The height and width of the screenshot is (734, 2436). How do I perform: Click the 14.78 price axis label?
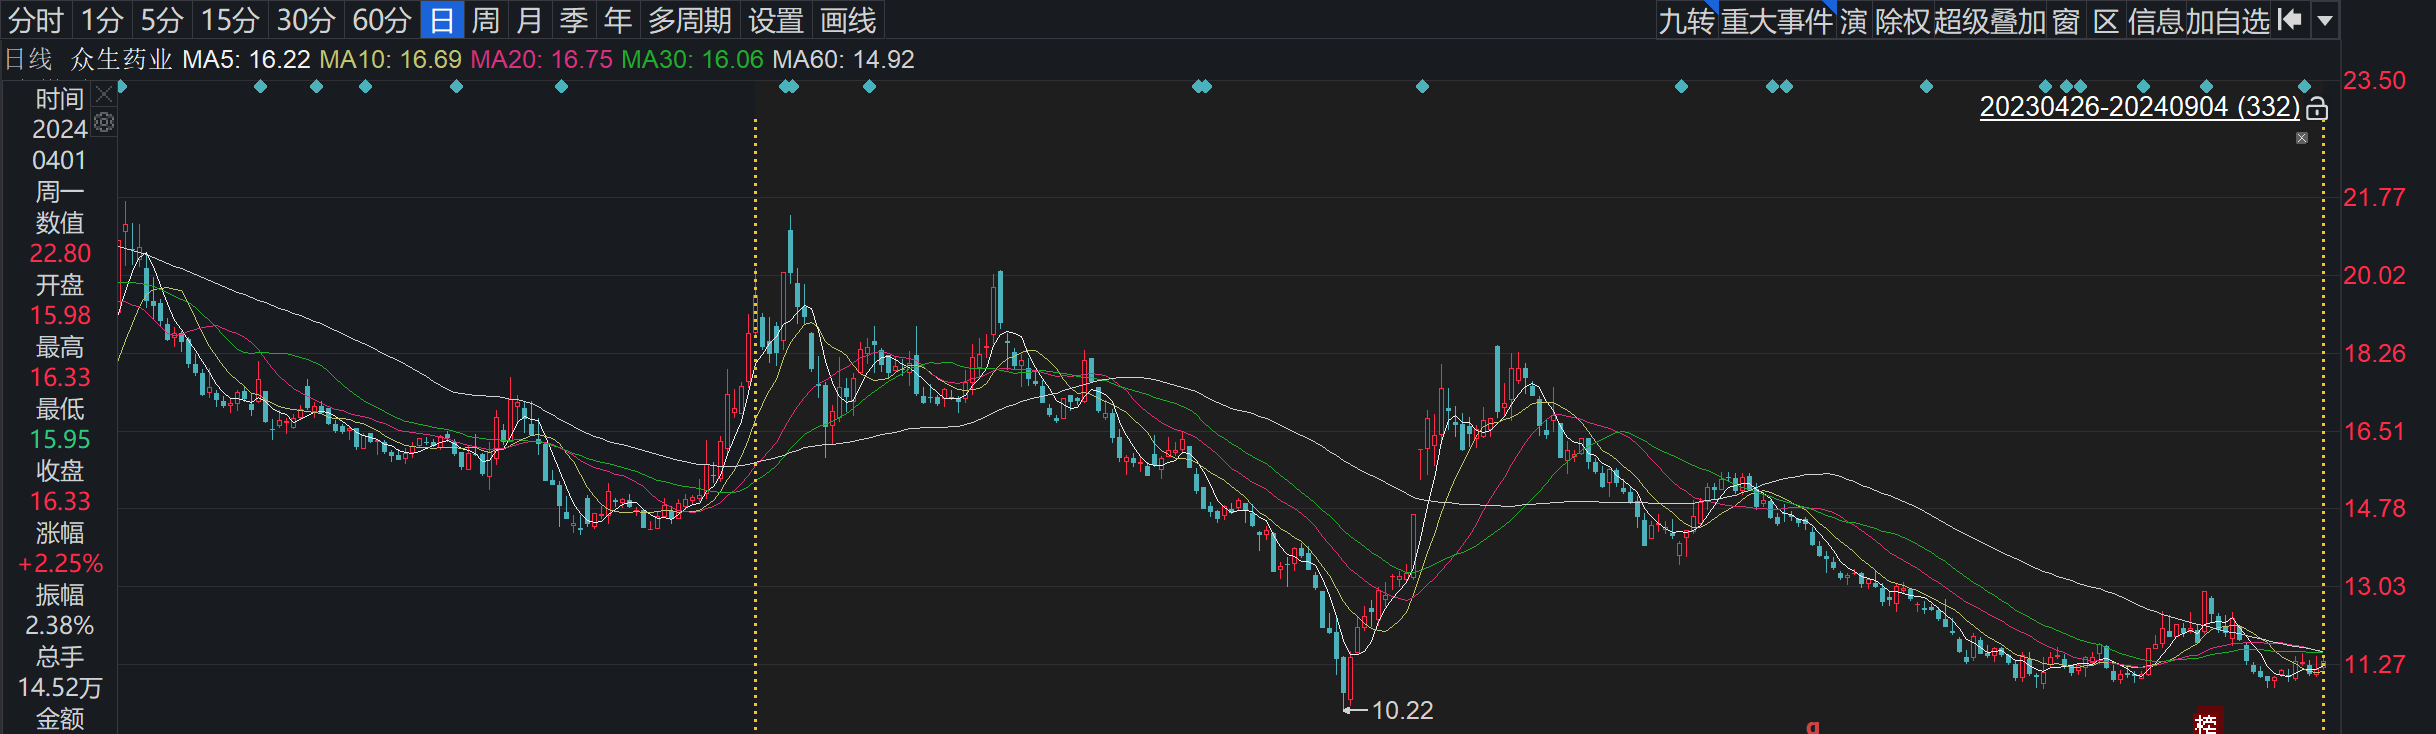[2374, 508]
